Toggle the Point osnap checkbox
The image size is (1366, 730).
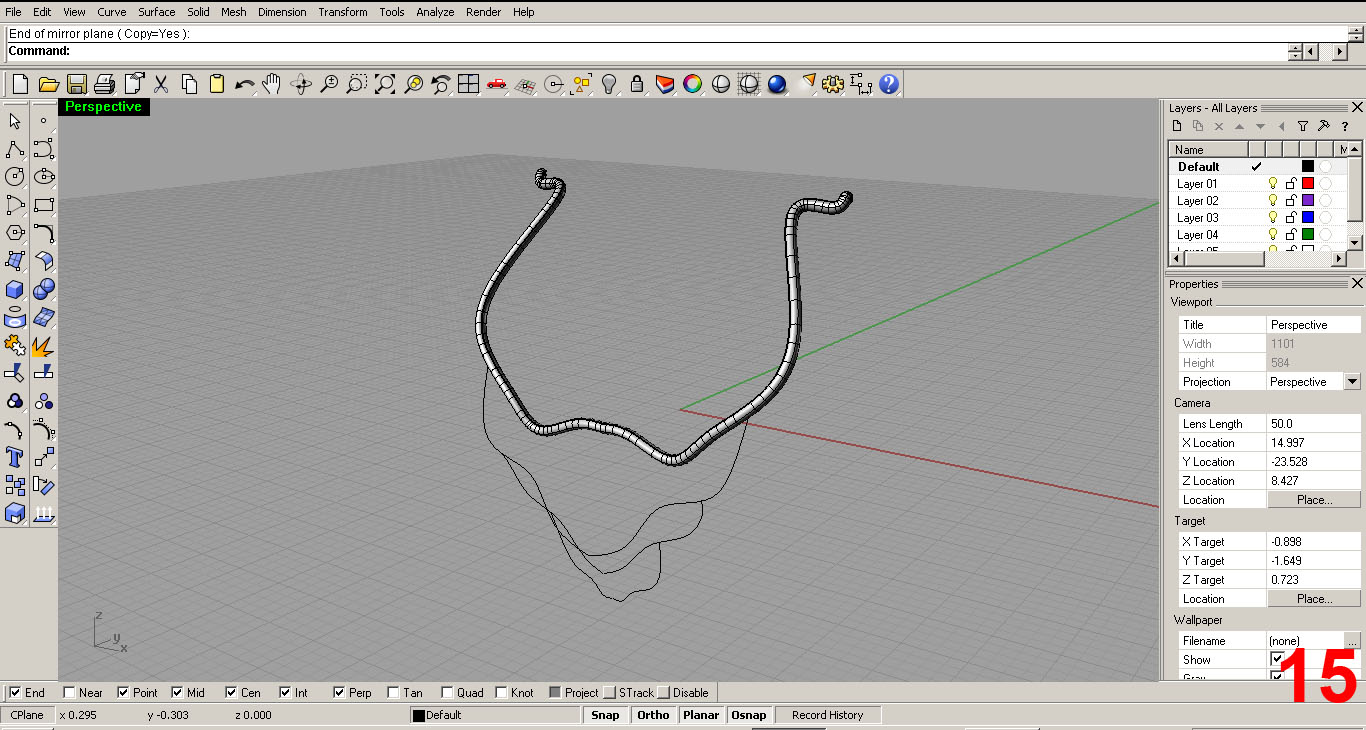point(123,692)
